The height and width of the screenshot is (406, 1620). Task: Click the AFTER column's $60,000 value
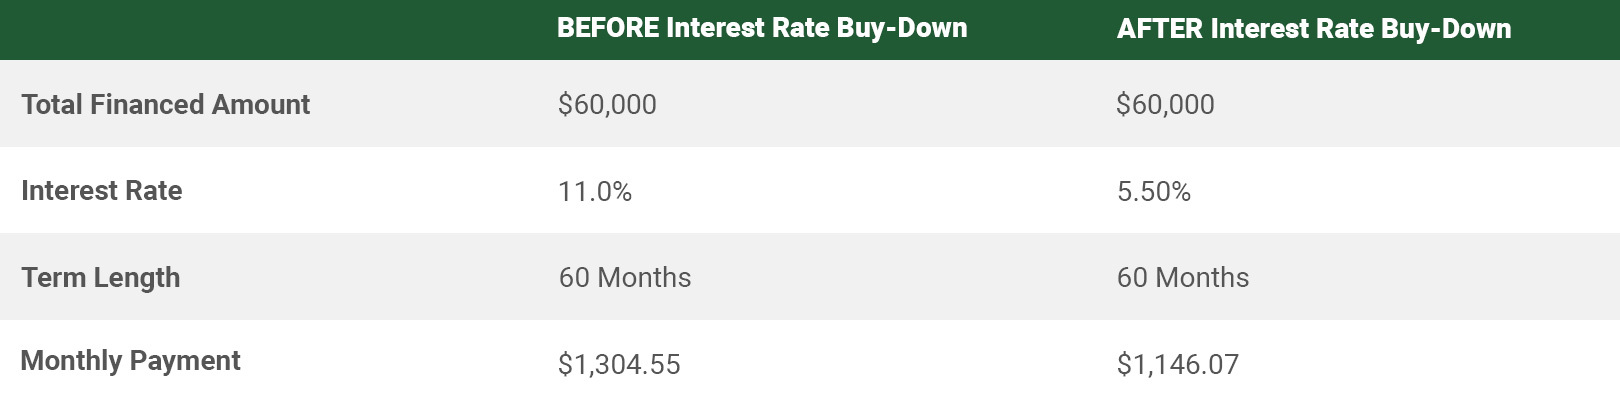(1165, 104)
